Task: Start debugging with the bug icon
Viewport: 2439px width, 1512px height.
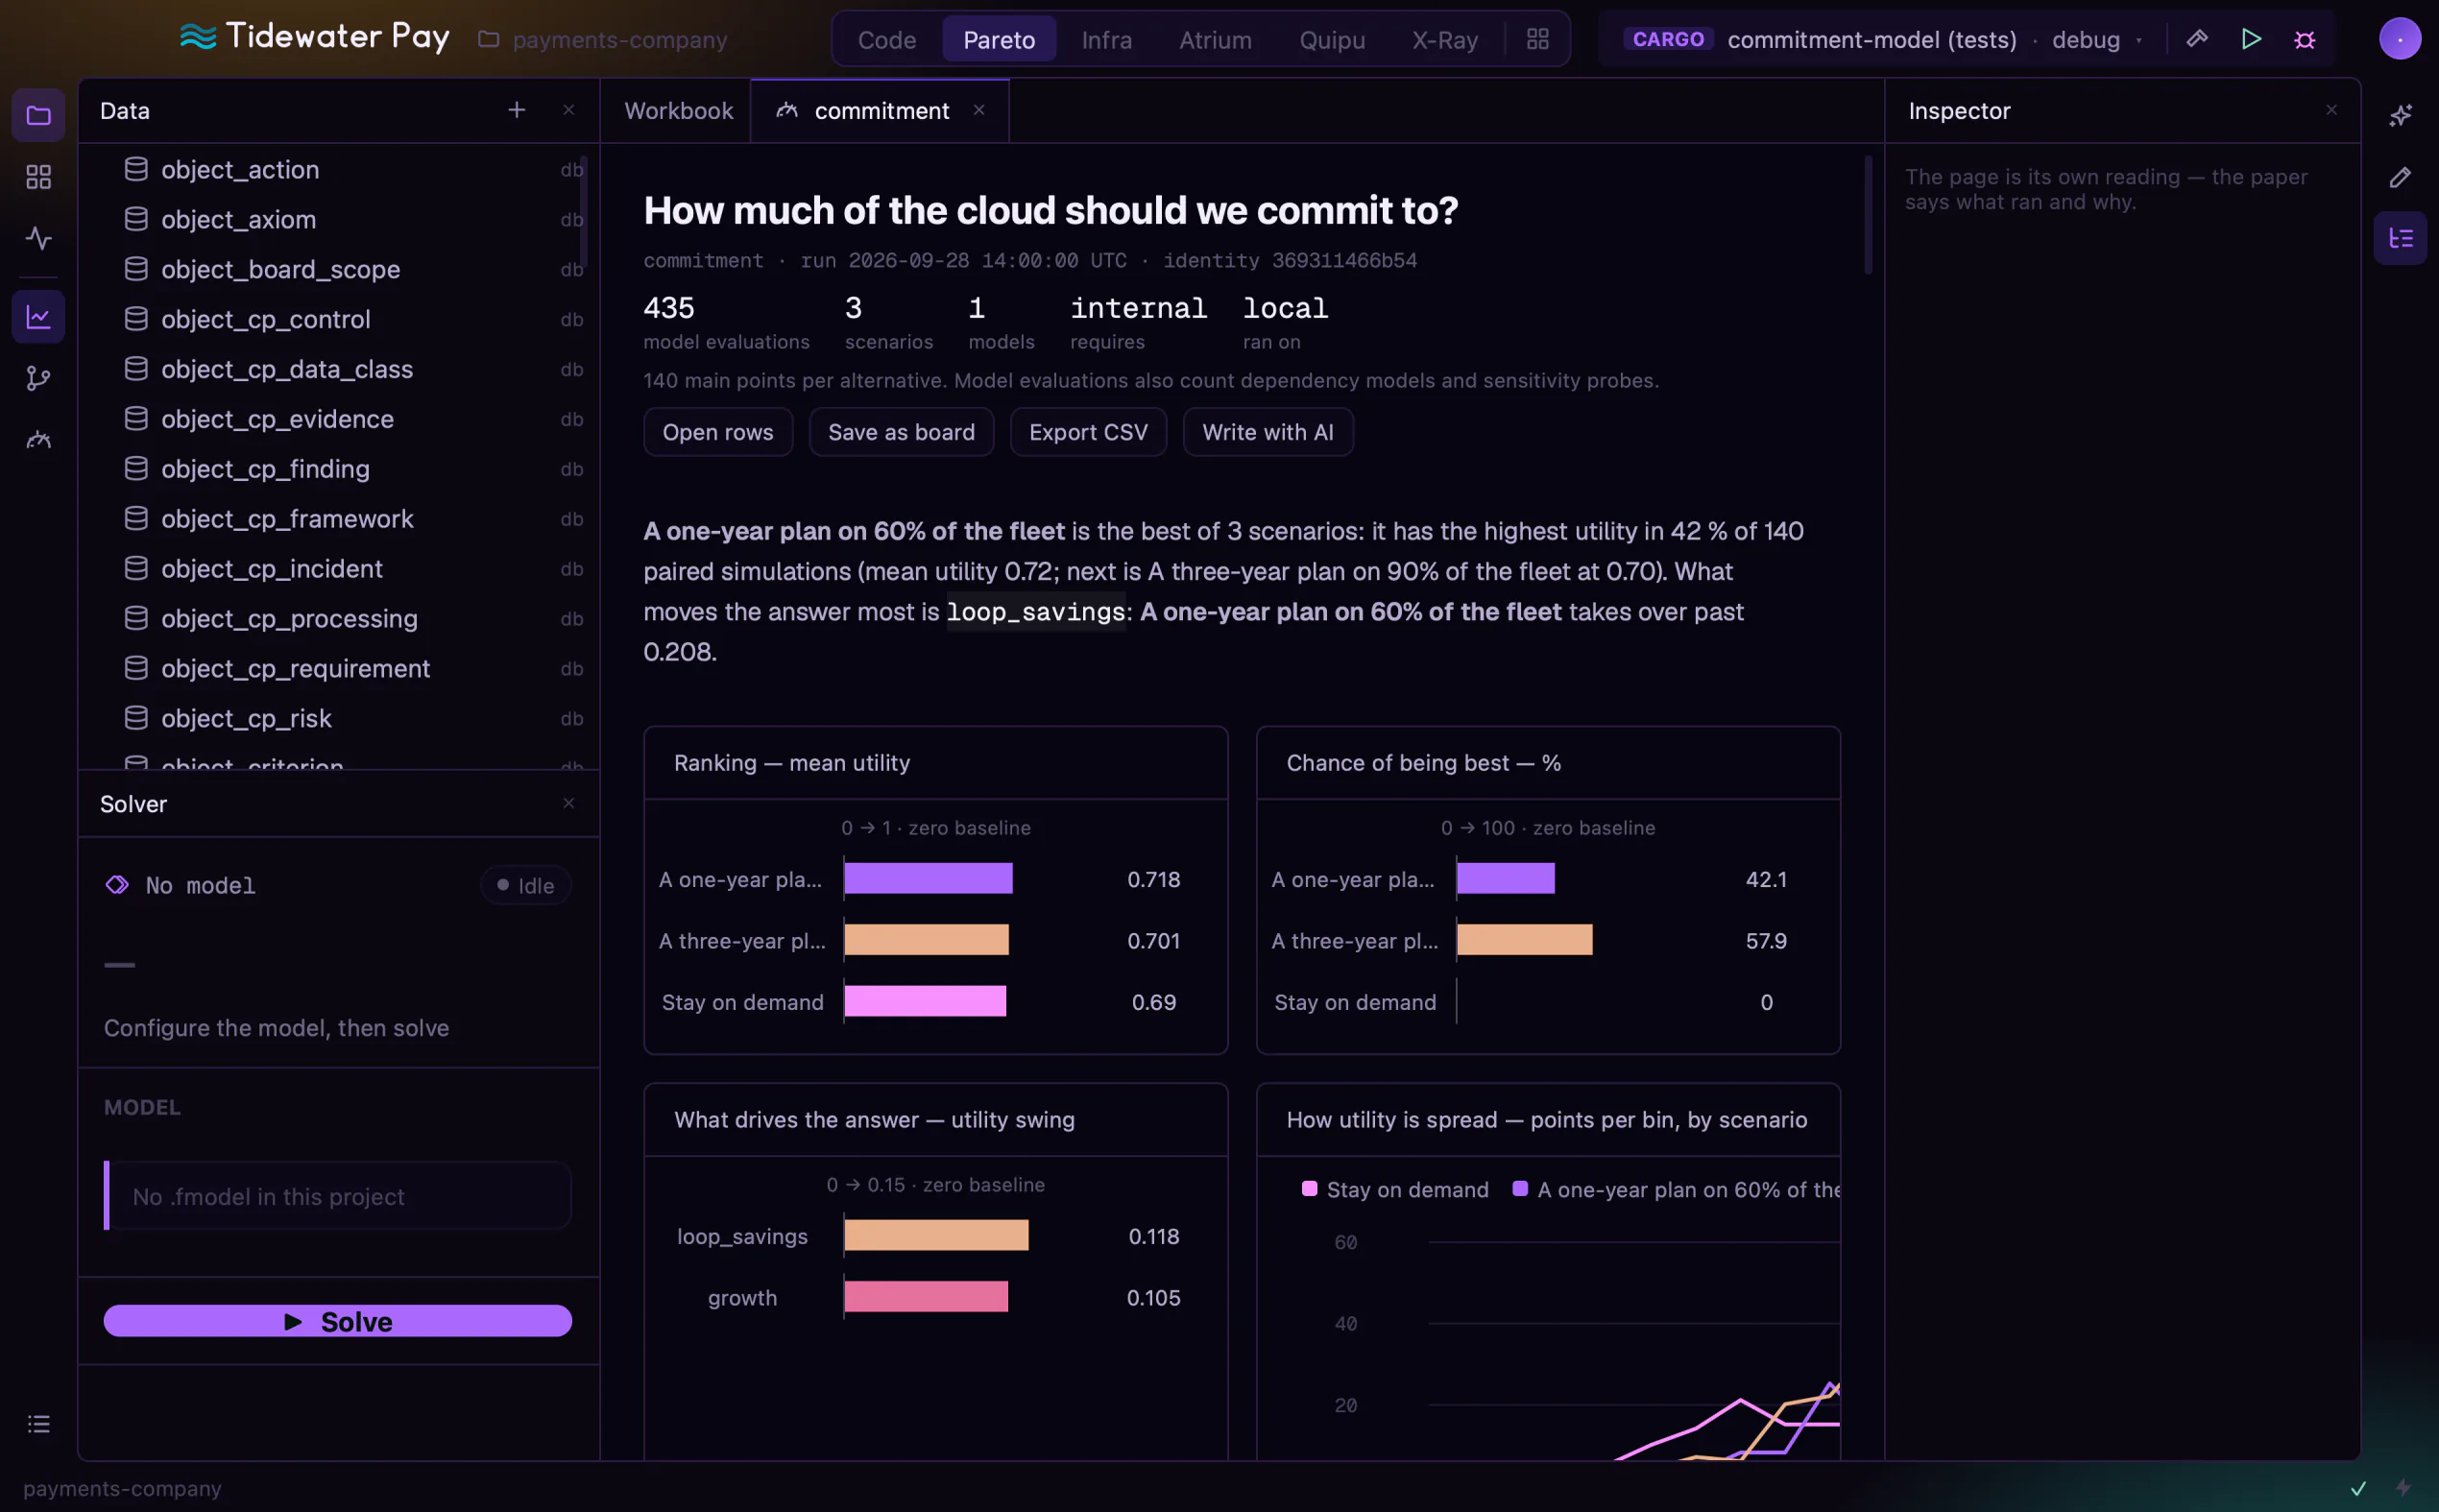Action: point(2305,39)
